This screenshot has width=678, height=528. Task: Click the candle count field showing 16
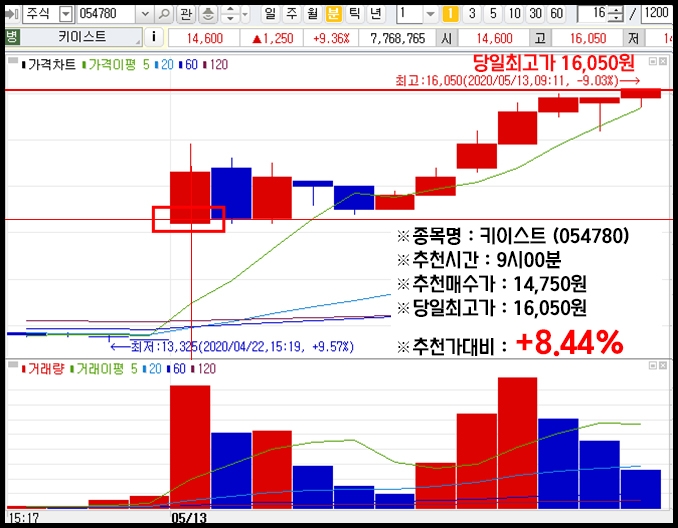tap(593, 14)
